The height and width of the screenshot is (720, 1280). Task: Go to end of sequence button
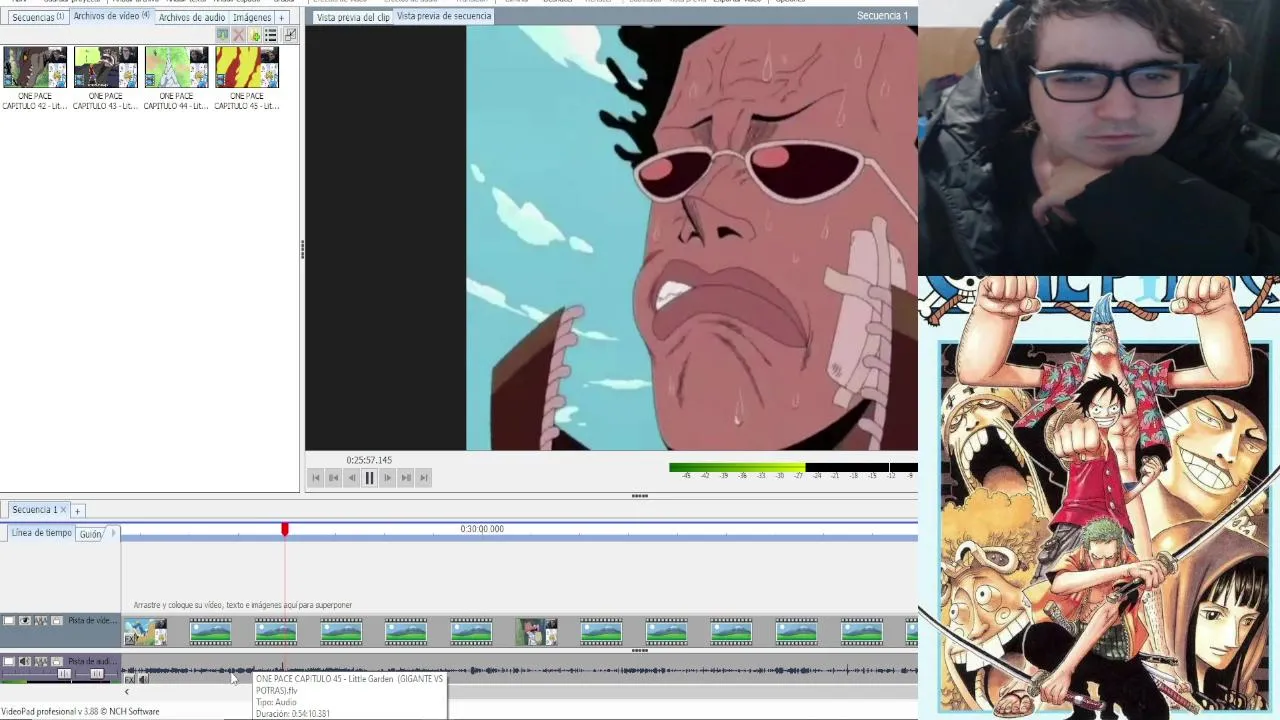click(424, 478)
